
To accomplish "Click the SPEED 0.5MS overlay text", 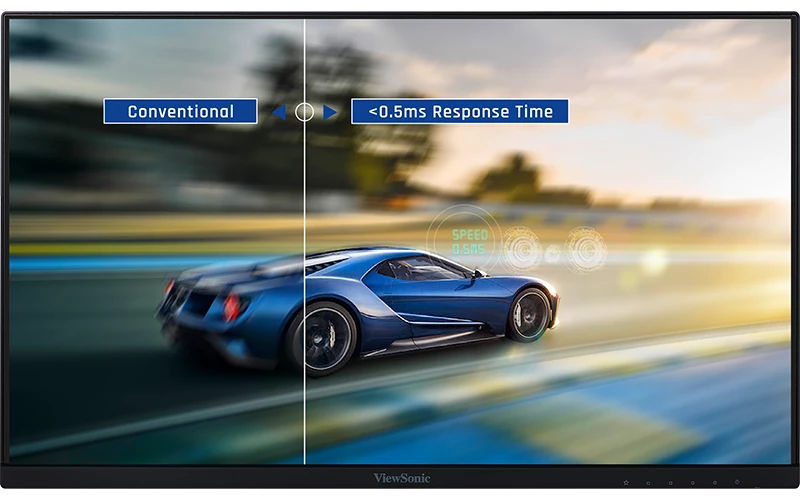I will tap(469, 242).
